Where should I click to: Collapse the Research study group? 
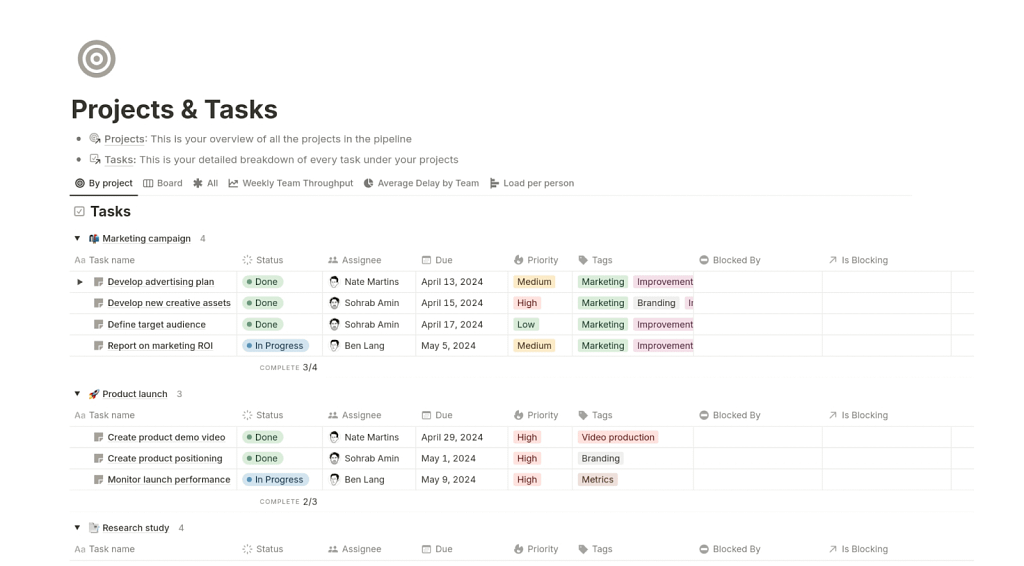click(x=77, y=527)
